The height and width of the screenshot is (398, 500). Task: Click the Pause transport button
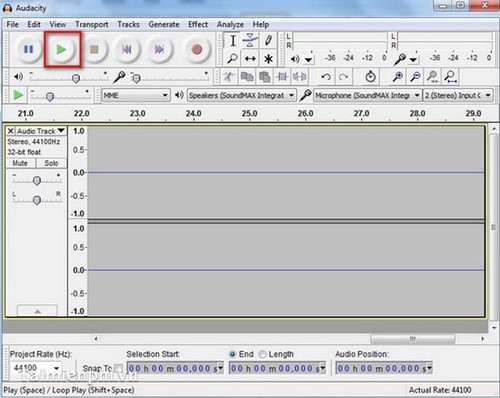pyautogui.click(x=29, y=50)
